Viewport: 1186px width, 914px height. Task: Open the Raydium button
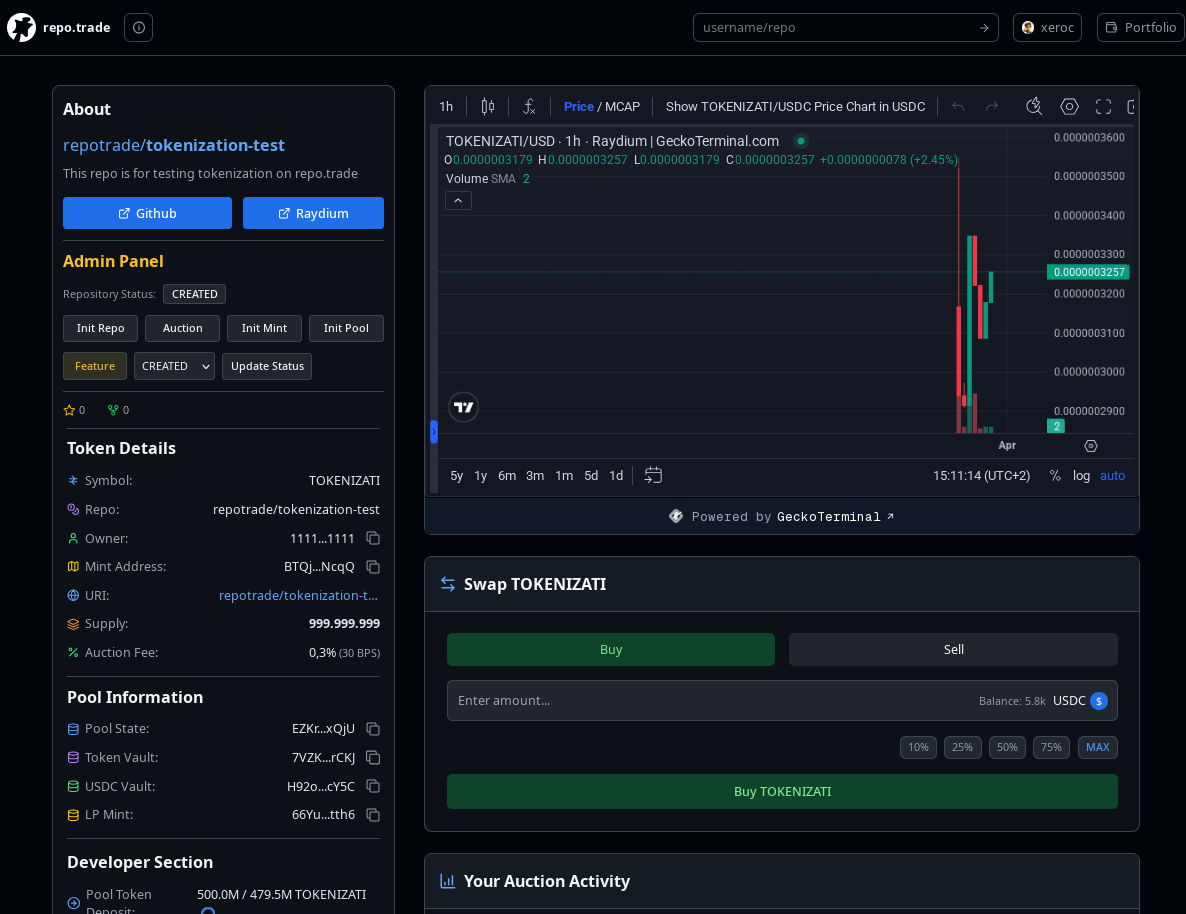tap(313, 213)
